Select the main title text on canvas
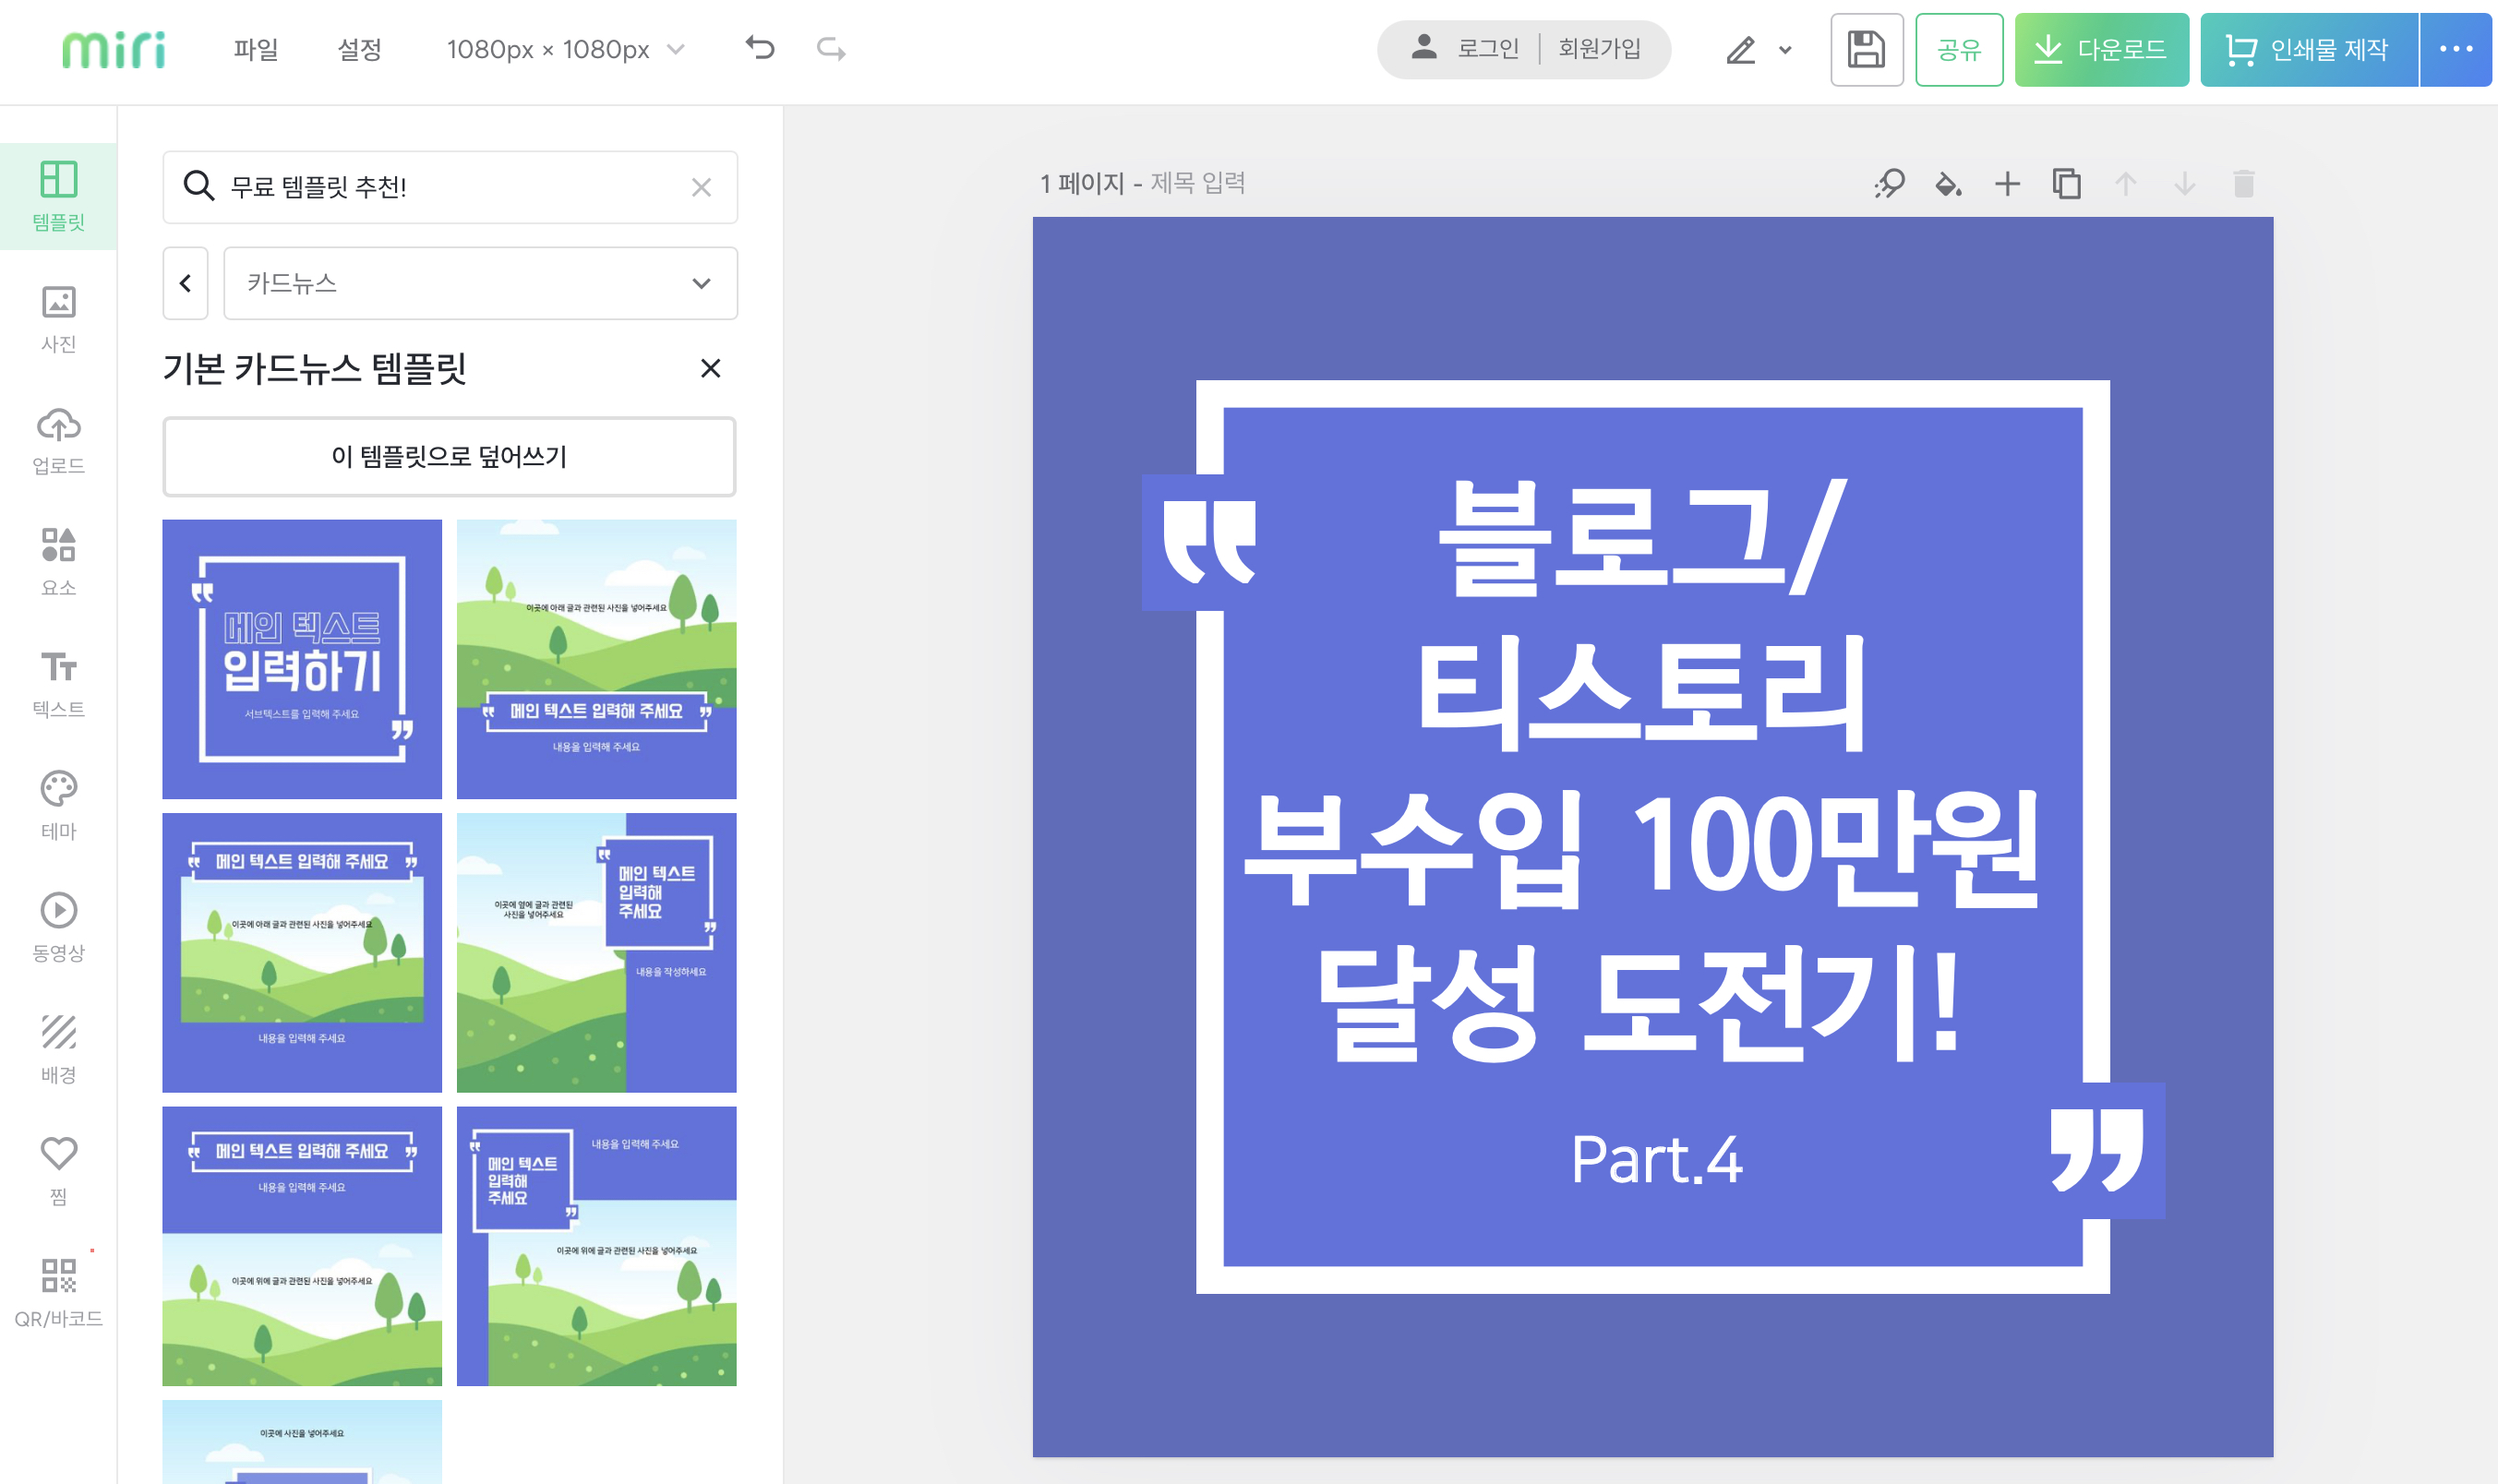The image size is (2498, 1484). pos(1641,770)
